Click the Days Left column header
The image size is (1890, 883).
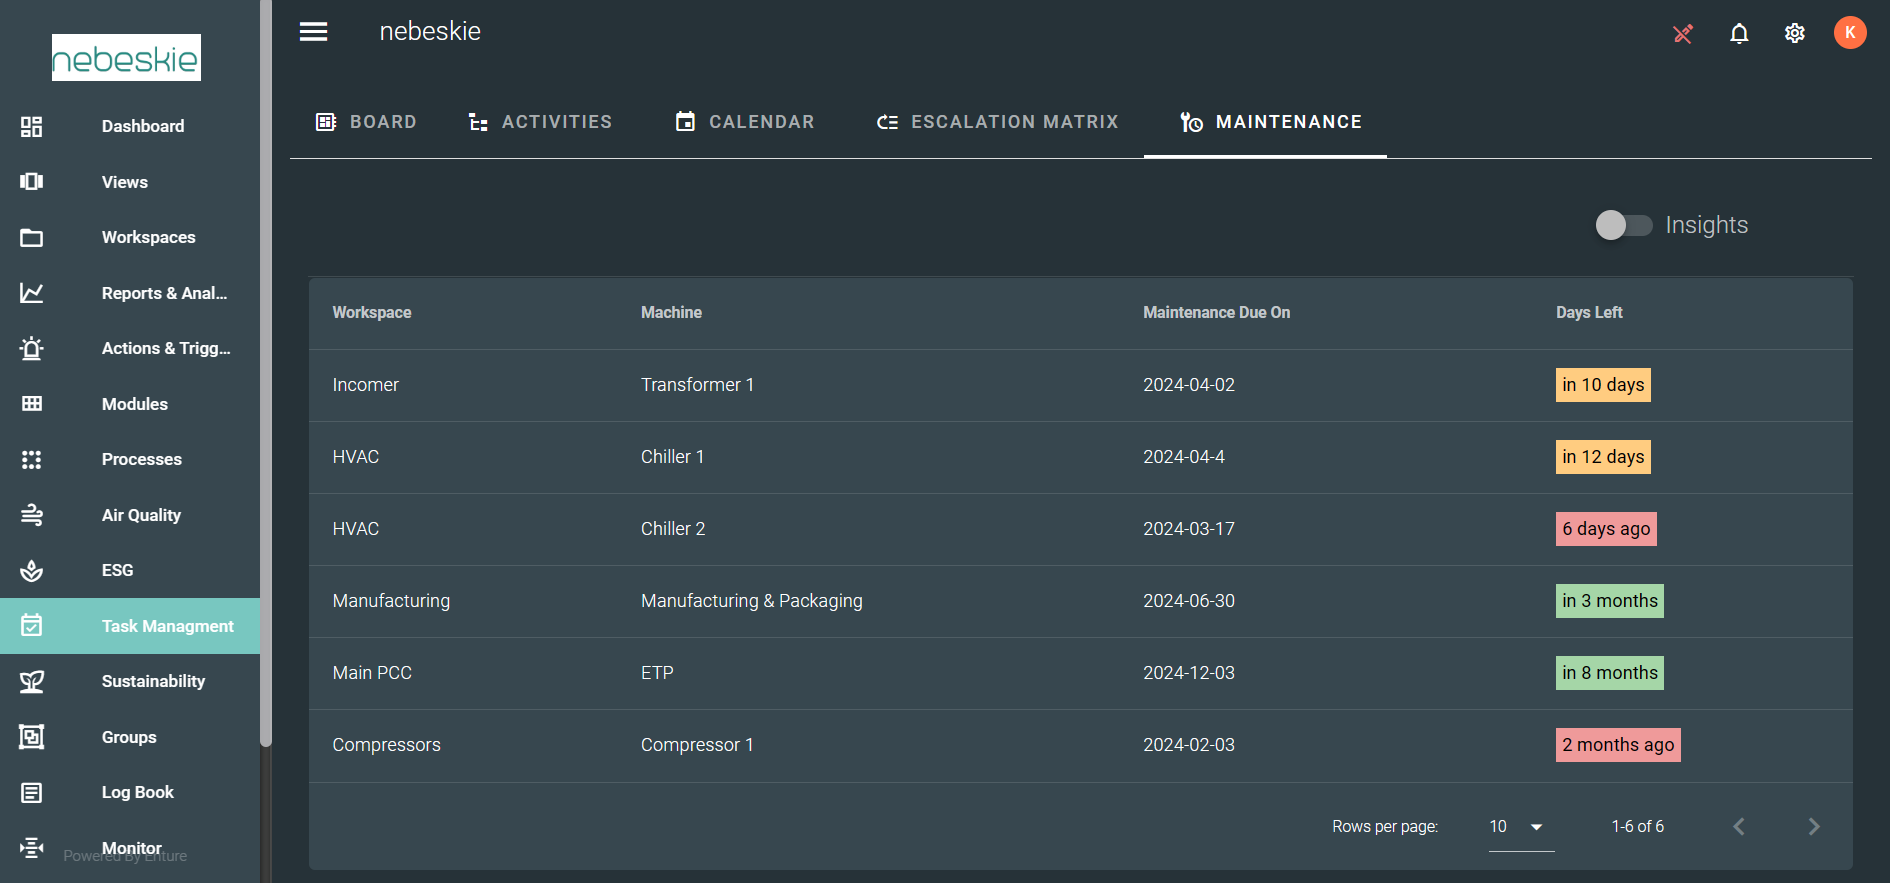1588,313
